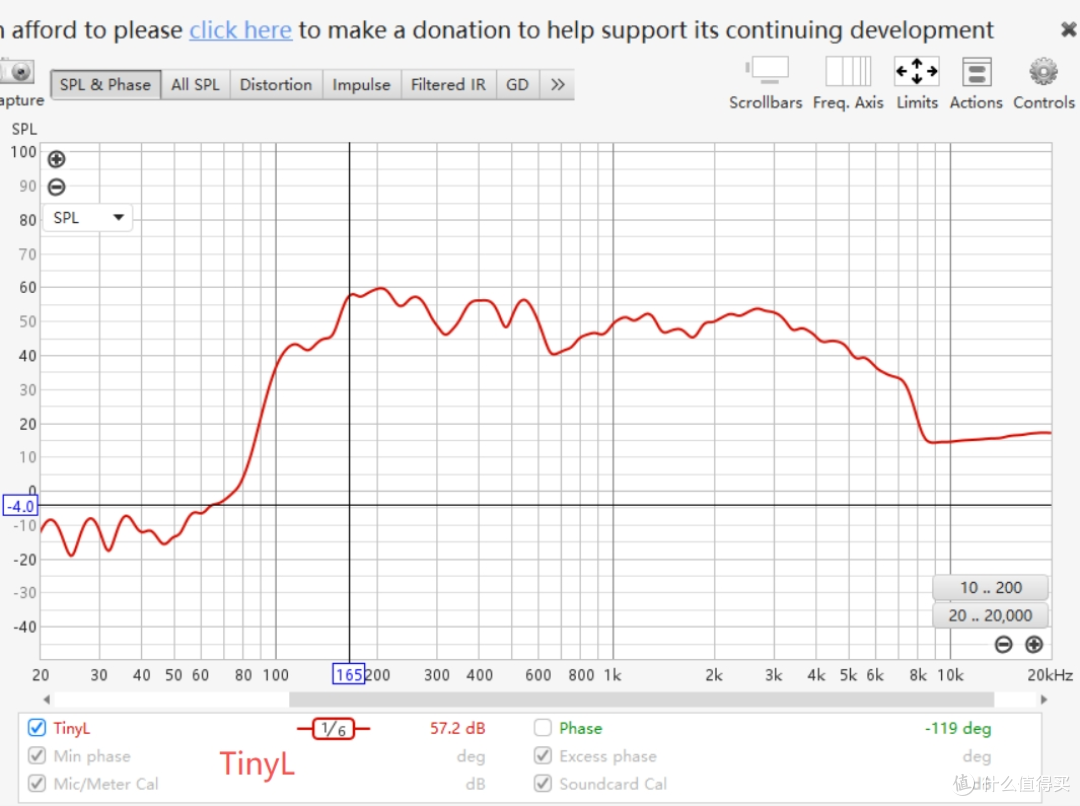Click the 57.2 dB readout value

[x=458, y=728]
